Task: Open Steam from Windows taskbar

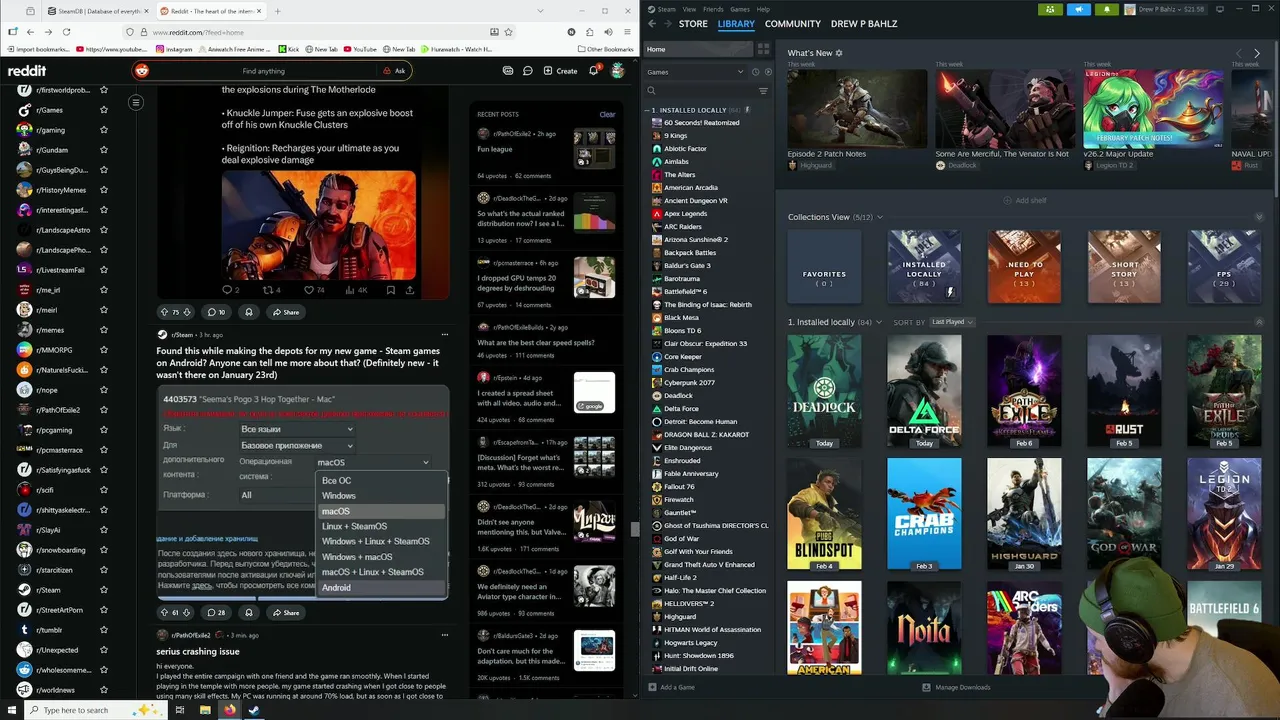Action: pos(254,710)
